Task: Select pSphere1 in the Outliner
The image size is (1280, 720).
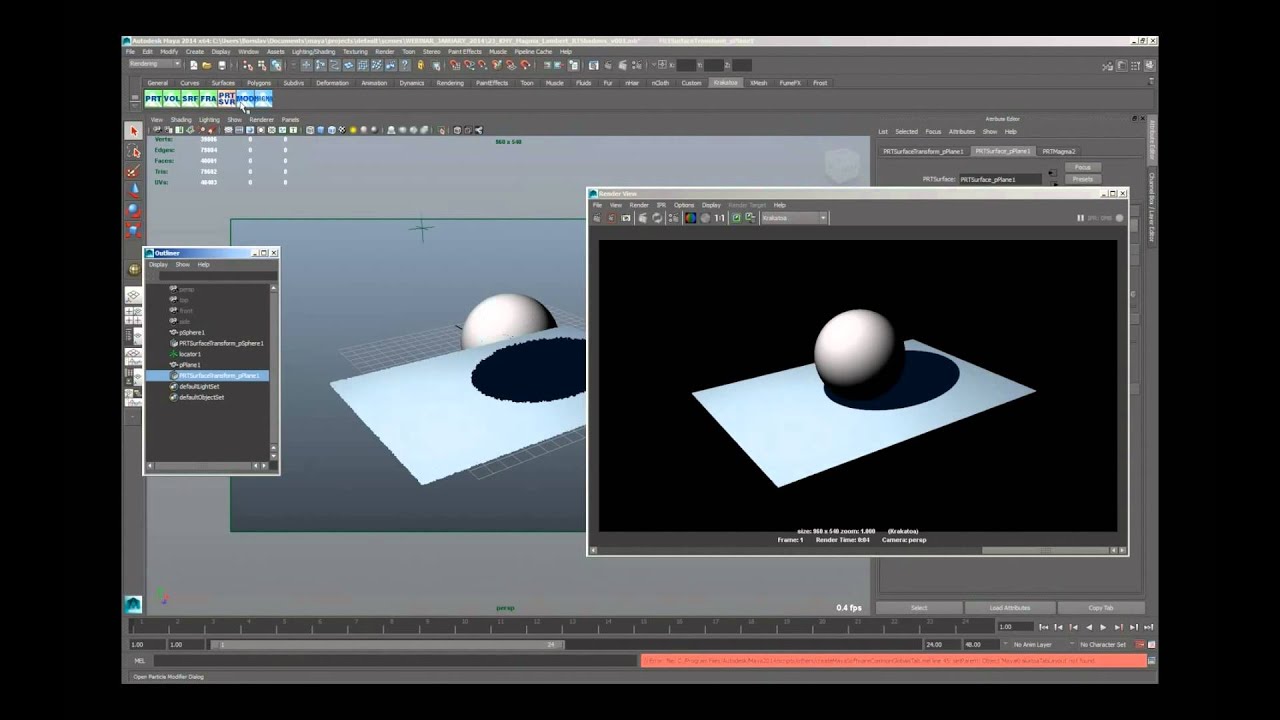Action: [x=191, y=332]
